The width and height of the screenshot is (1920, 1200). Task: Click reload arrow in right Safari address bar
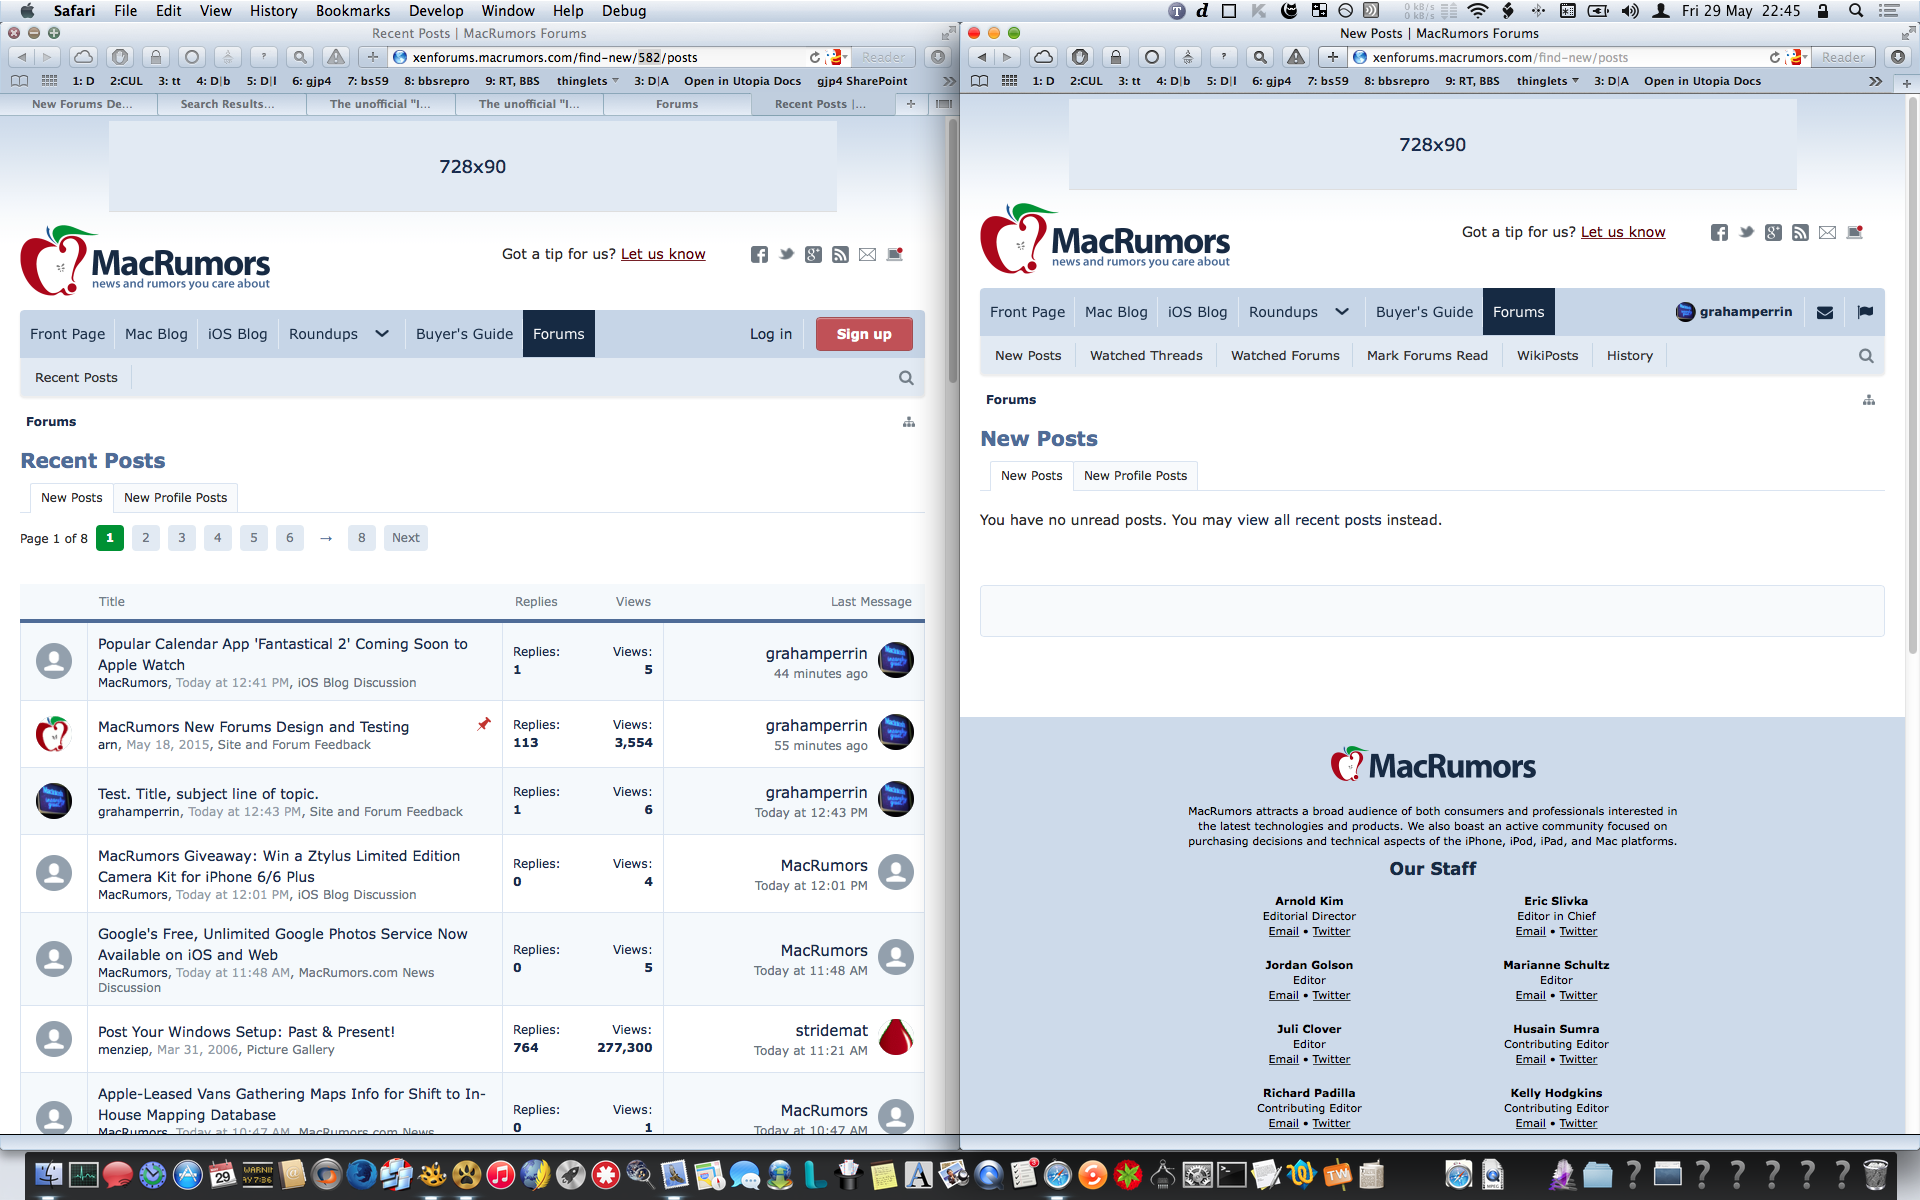tap(1774, 58)
